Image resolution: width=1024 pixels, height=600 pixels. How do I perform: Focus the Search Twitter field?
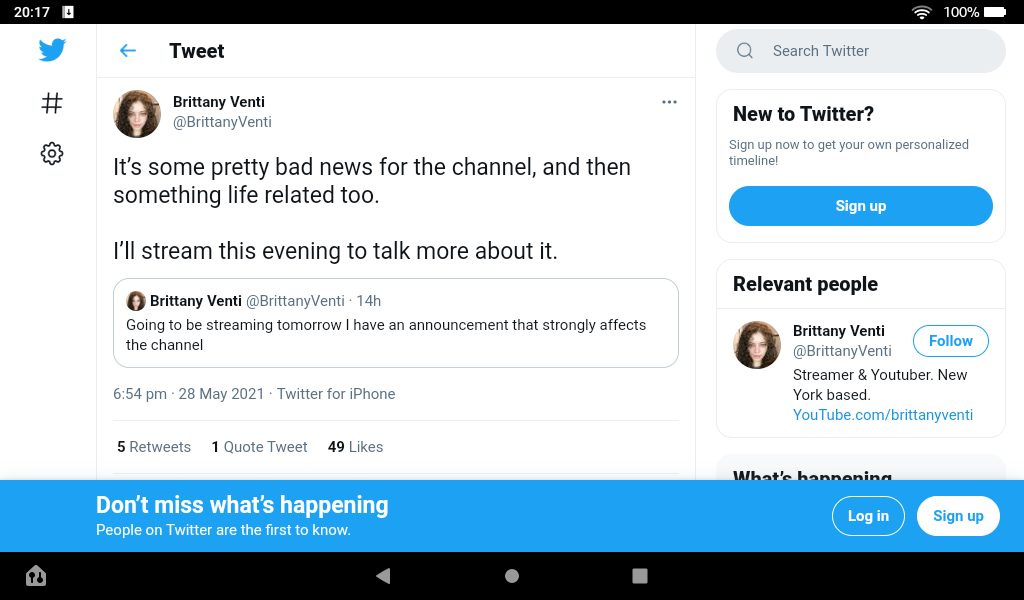[x=861, y=50]
